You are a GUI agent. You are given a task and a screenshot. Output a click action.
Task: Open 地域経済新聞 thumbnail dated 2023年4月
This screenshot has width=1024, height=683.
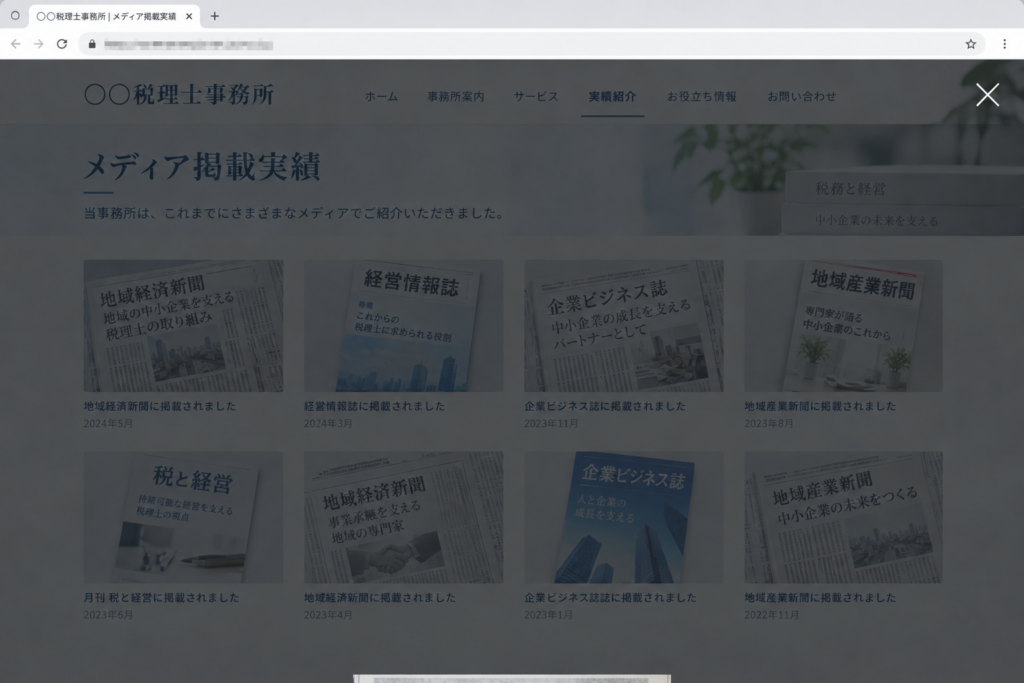pyautogui.click(x=404, y=517)
